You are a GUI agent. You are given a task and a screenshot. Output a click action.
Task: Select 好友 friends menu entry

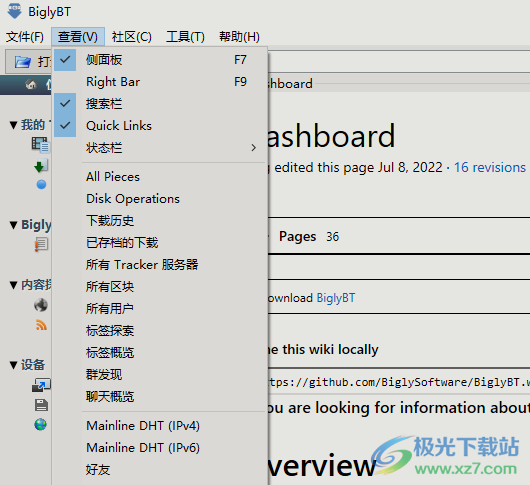(159, 469)
